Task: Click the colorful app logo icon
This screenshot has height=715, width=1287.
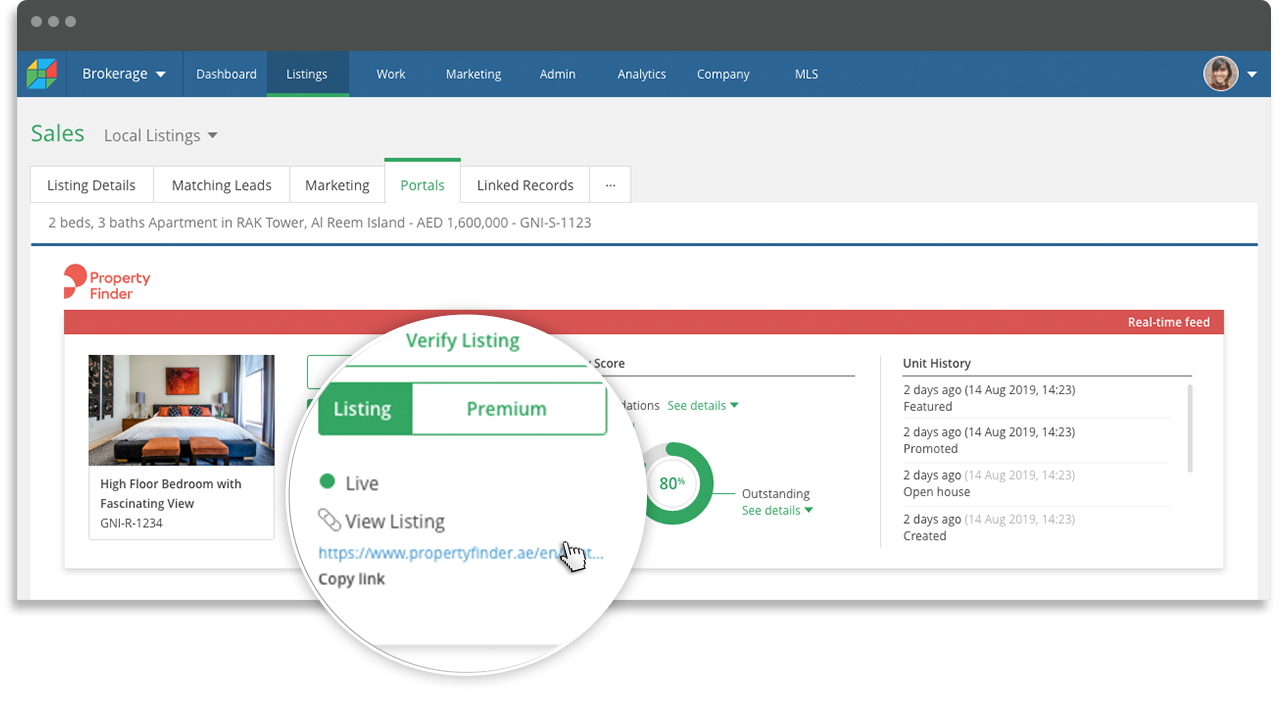Action: (42, 74)
